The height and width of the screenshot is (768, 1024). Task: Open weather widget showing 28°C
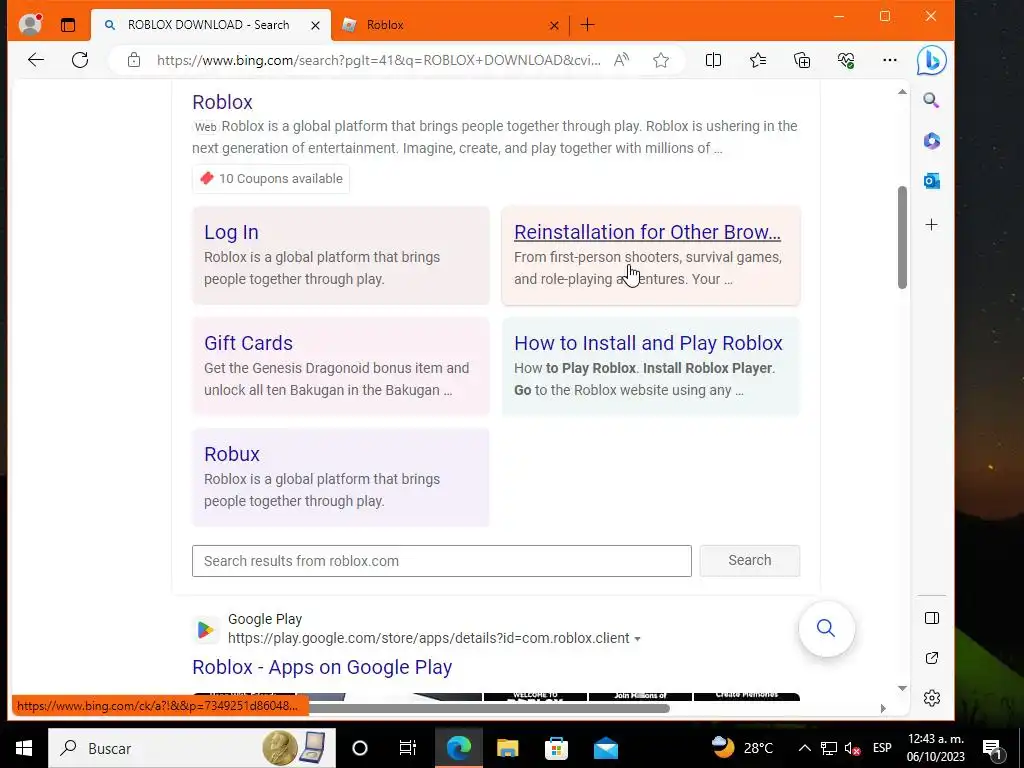click(742, 748)
